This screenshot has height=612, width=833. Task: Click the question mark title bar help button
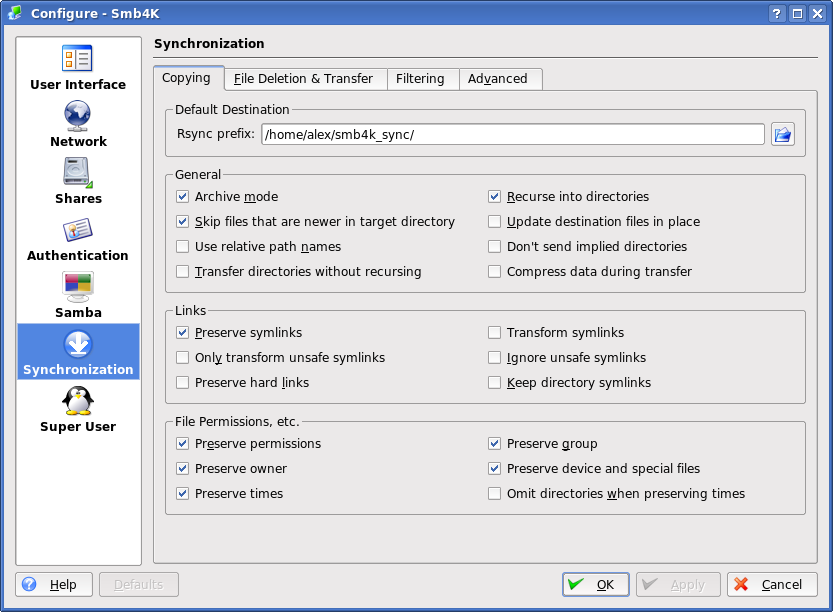[x=777, y=13]
